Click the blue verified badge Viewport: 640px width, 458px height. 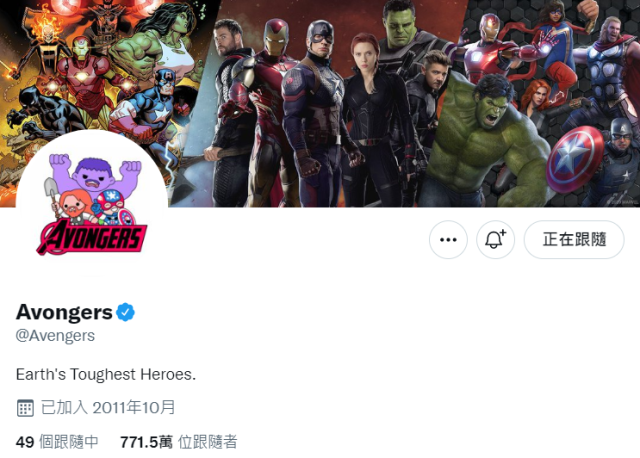click(x=125, y=312)
